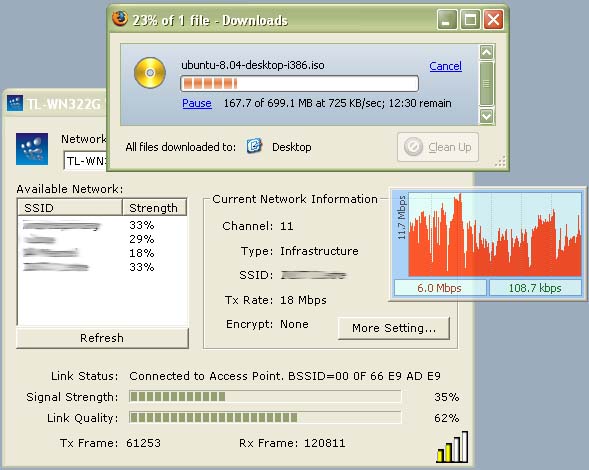This screenshot has height=470, width=589.
Task: Click the Encrypt None value
Action: (294, 324)
